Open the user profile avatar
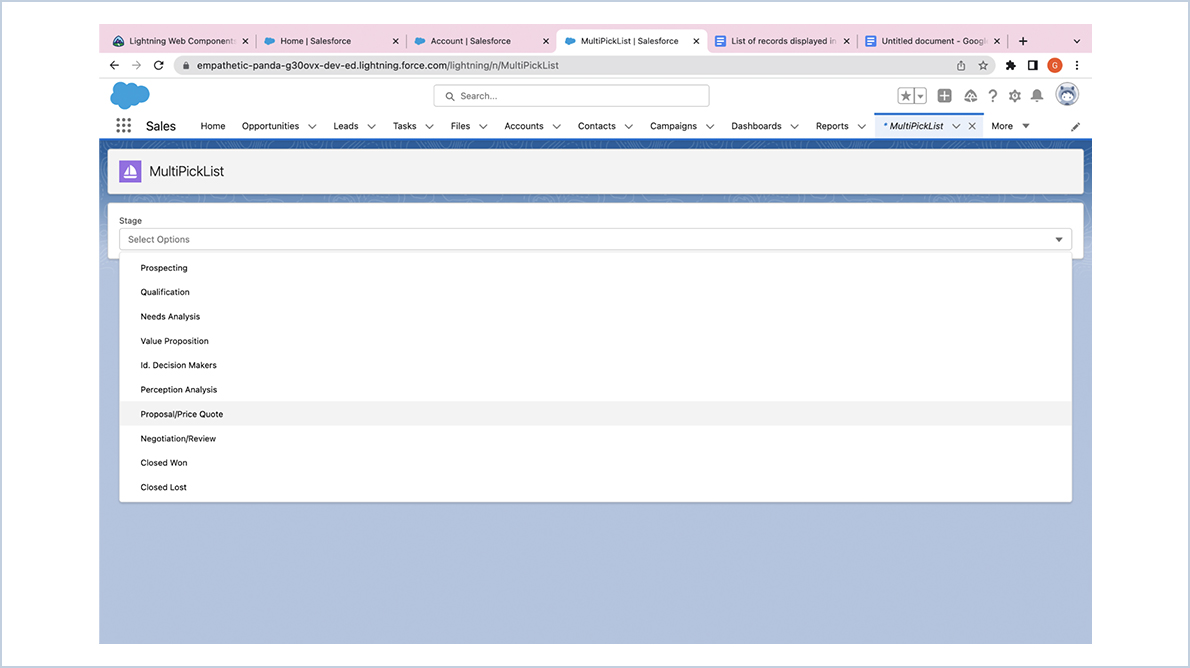The image size is (1190, 668). click(1066, 94)
